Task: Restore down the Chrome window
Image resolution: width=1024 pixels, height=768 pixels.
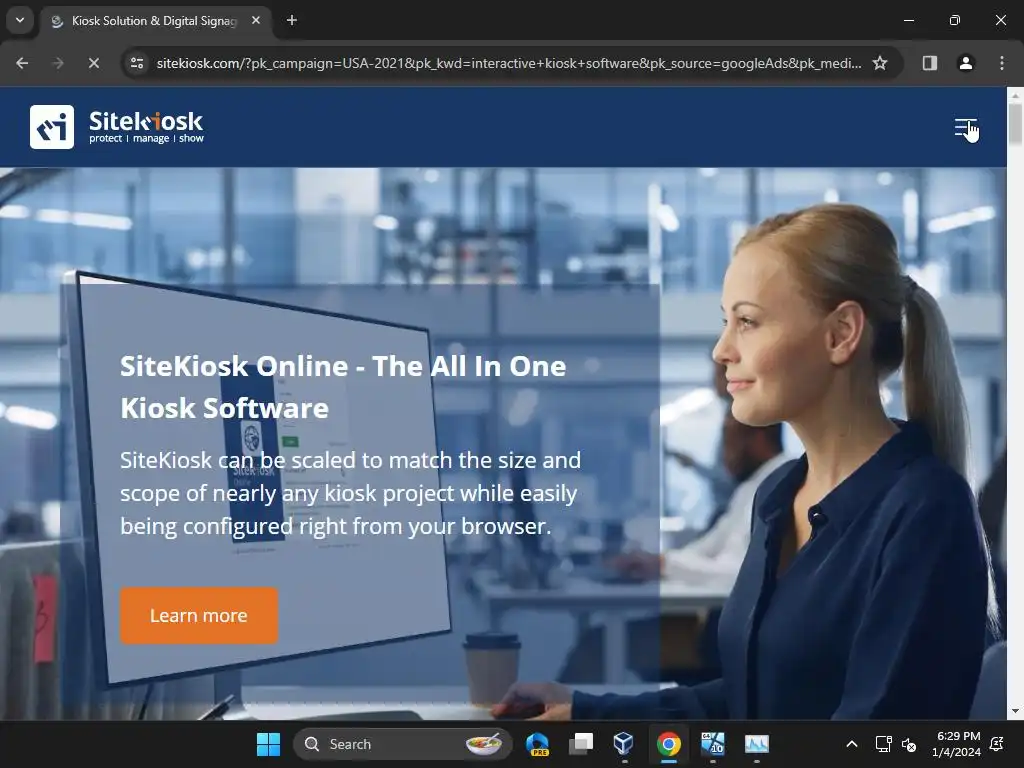Action: pyautogui.click(x=955, y=20)
